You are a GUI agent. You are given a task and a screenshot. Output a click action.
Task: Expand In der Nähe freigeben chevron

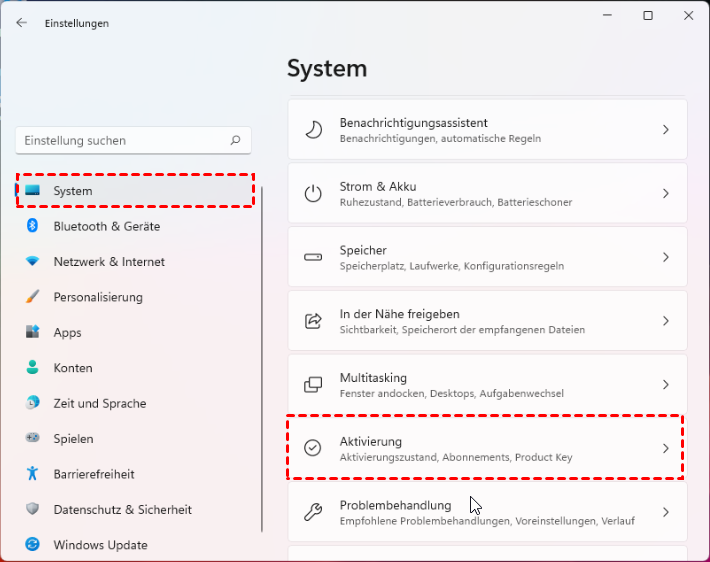[x=666, y=321]
